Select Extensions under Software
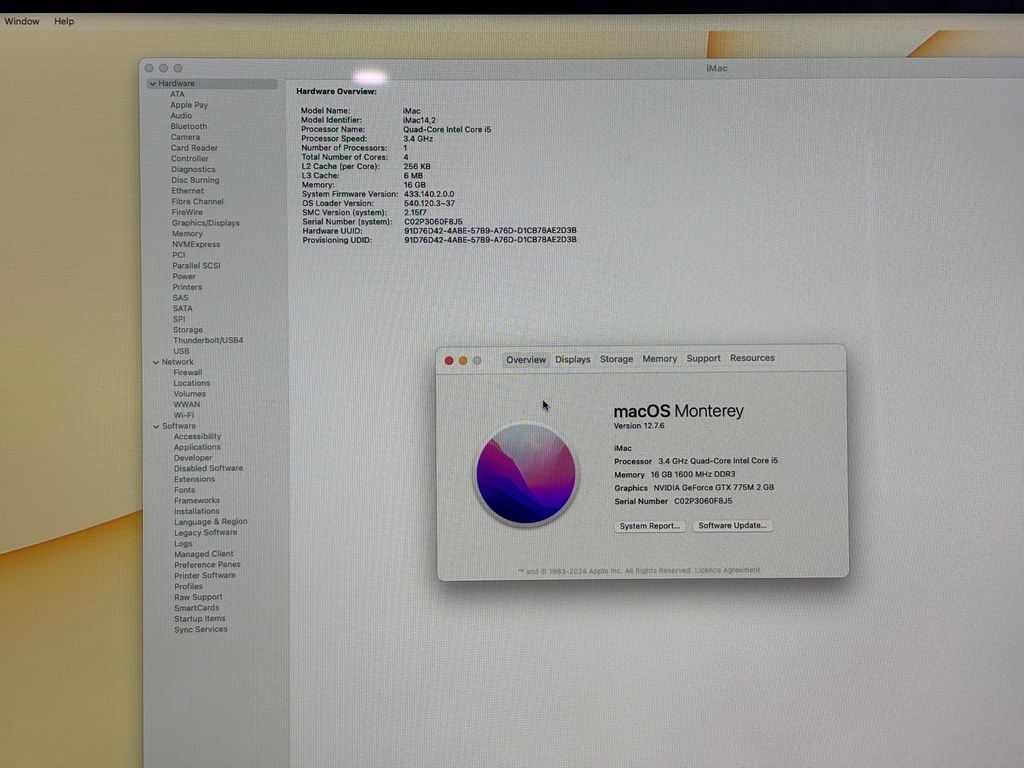1024x768 pixels. click(x=194, y=479)
